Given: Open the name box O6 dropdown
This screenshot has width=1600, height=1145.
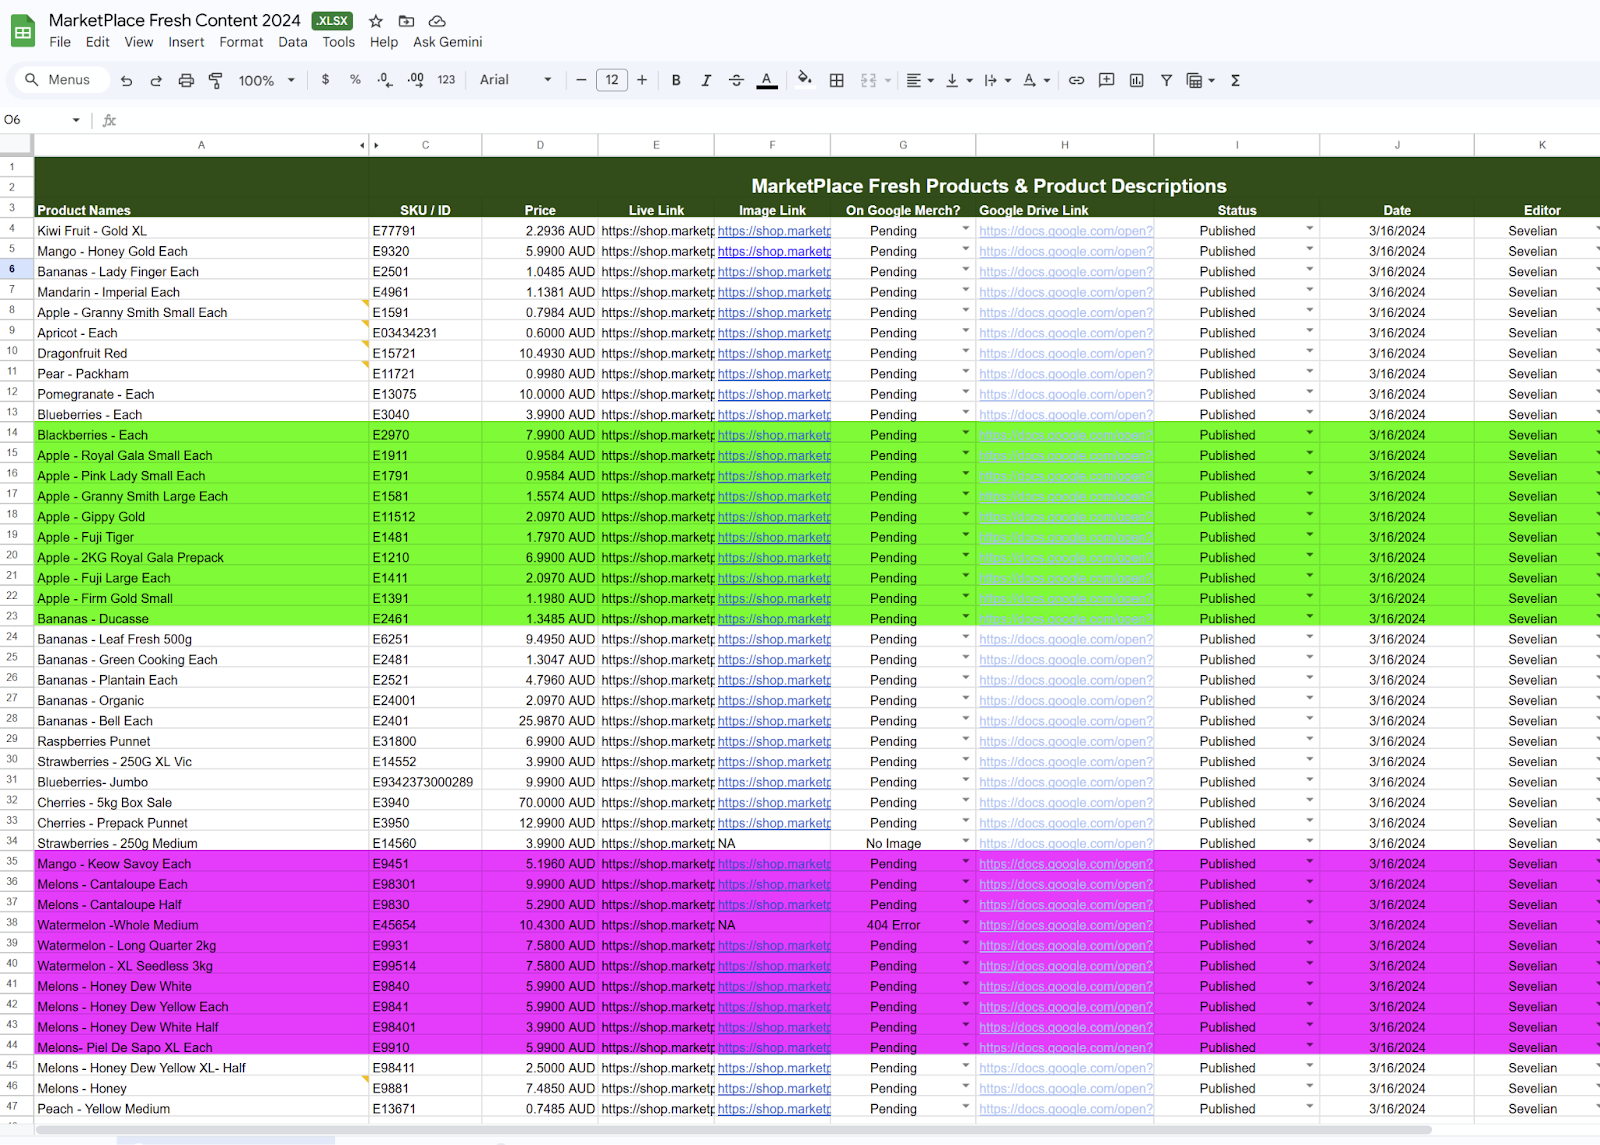Looking at the screenshot, I should 75,120.
